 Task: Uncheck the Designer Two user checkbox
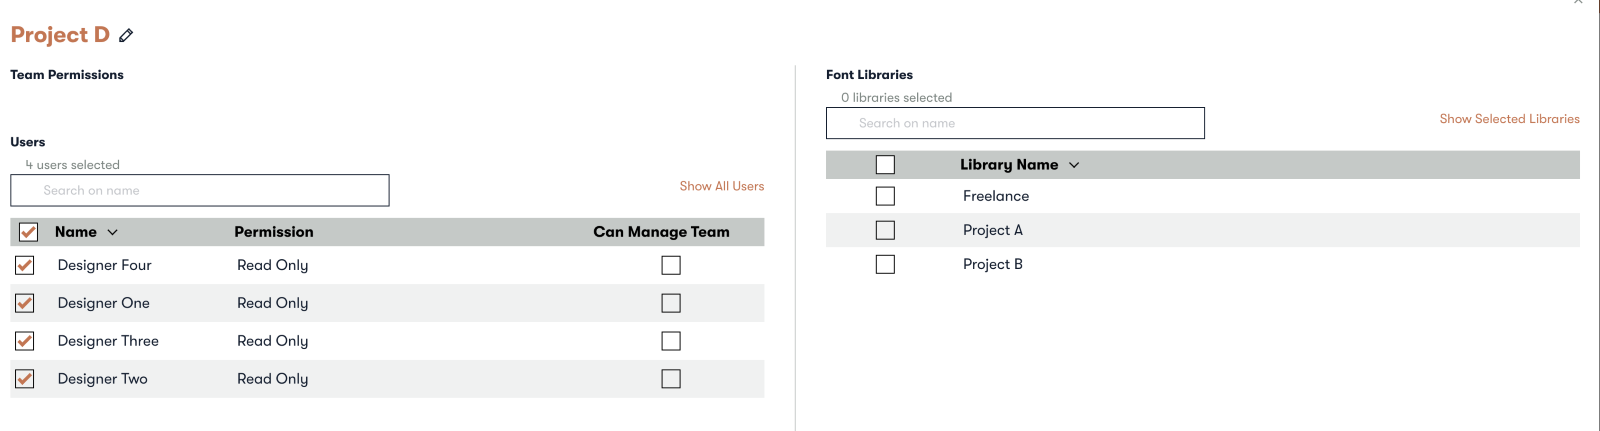[25, 379]
